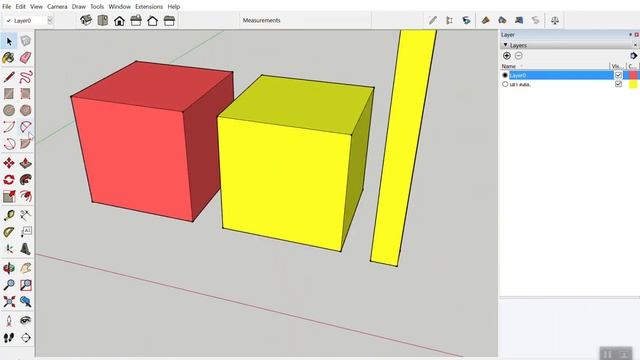Switch to Top view in the toolbar
This screenshot has width=640, height=360.
point(102,20)
